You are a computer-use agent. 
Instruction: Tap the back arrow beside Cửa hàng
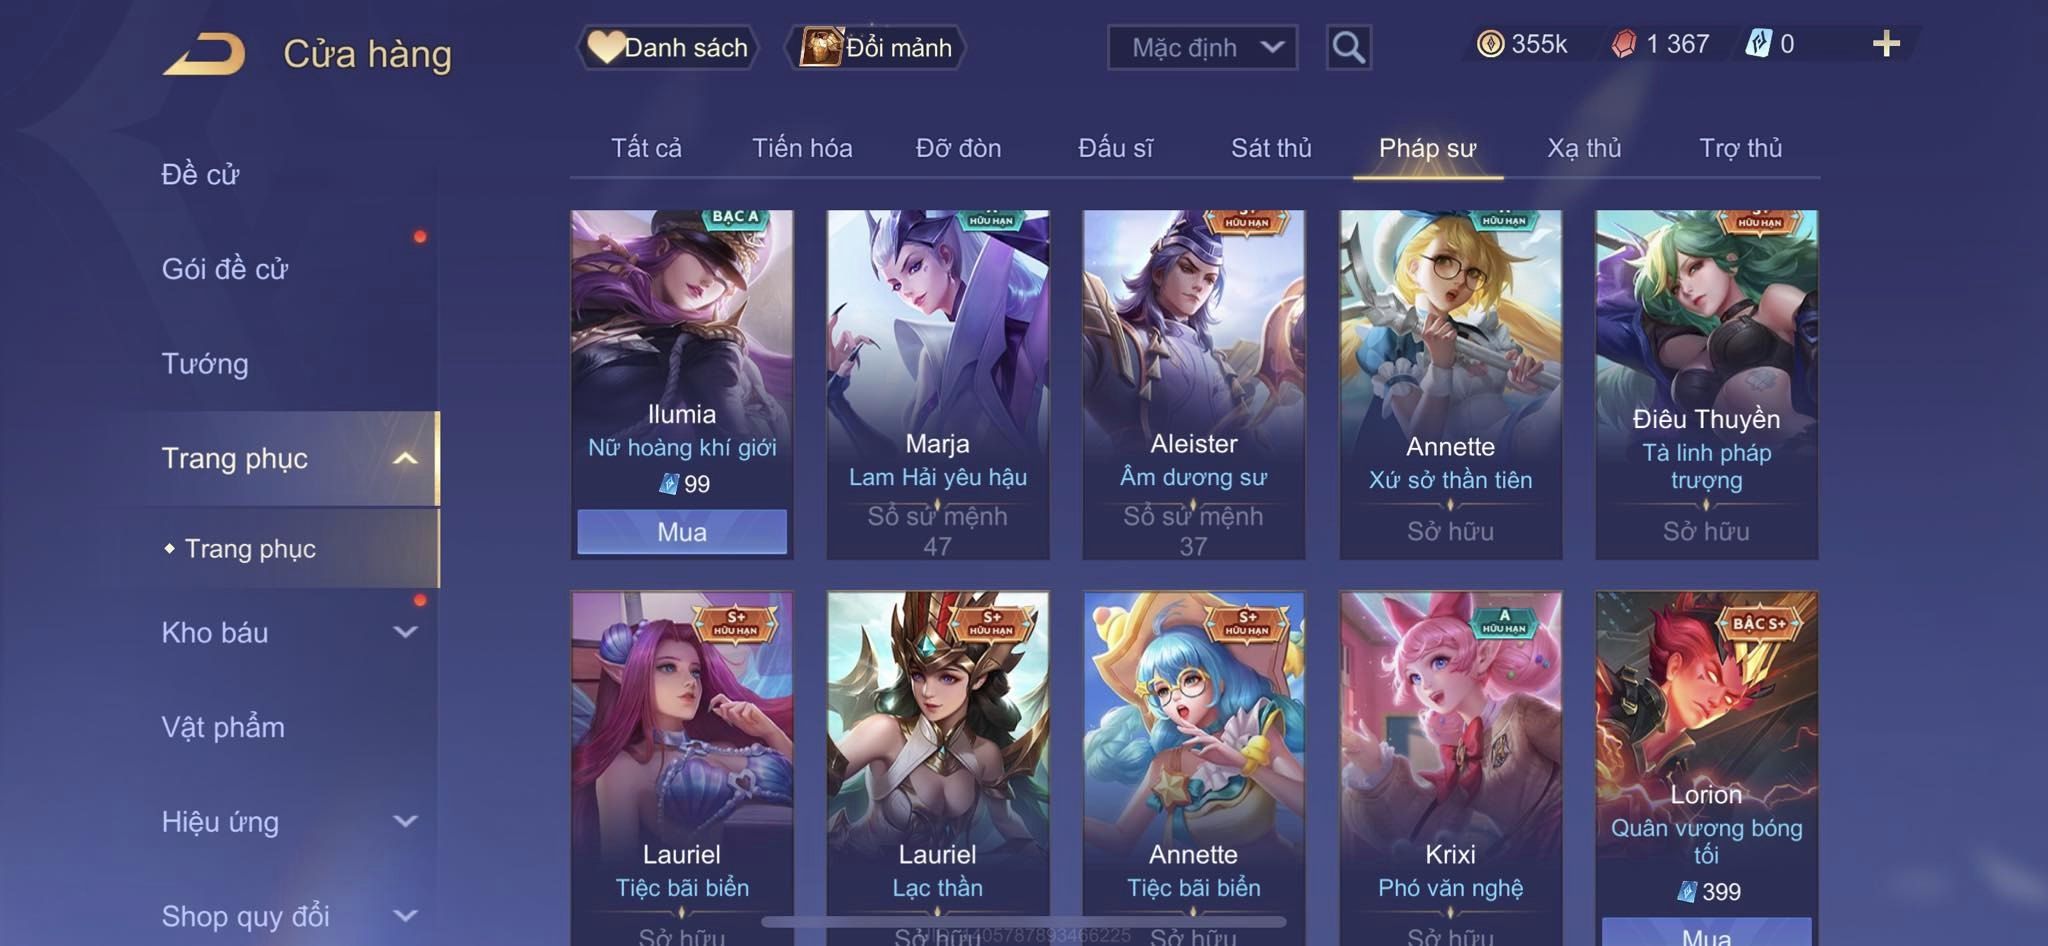click(205, 54)
